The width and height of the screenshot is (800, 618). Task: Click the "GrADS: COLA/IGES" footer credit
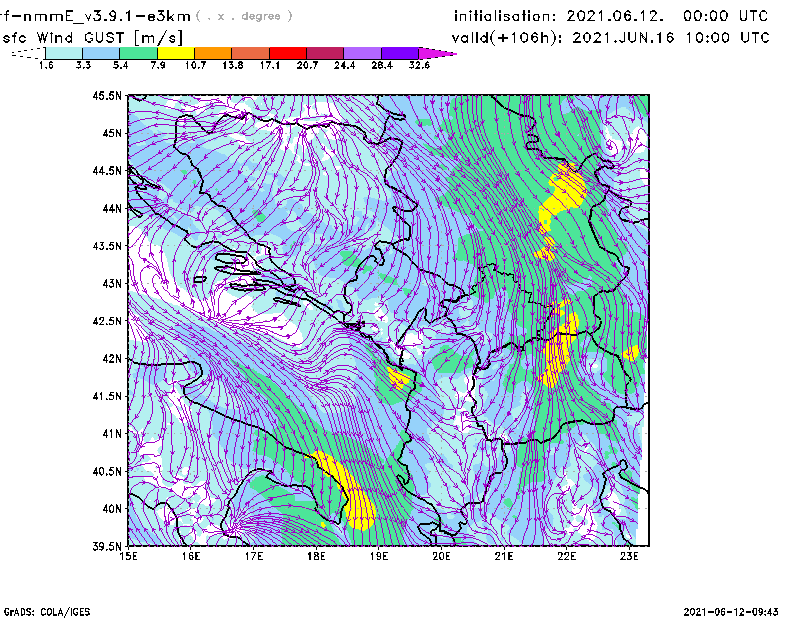tap(47, 612)
